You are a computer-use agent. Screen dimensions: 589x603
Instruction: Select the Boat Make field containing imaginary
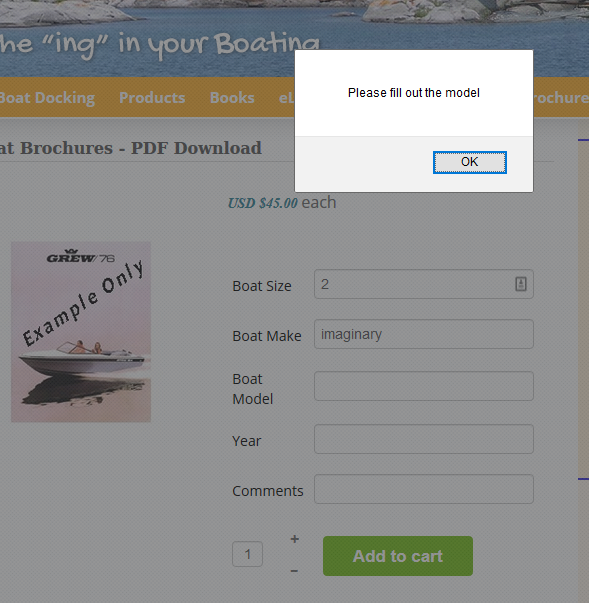(x=424, y=334)
